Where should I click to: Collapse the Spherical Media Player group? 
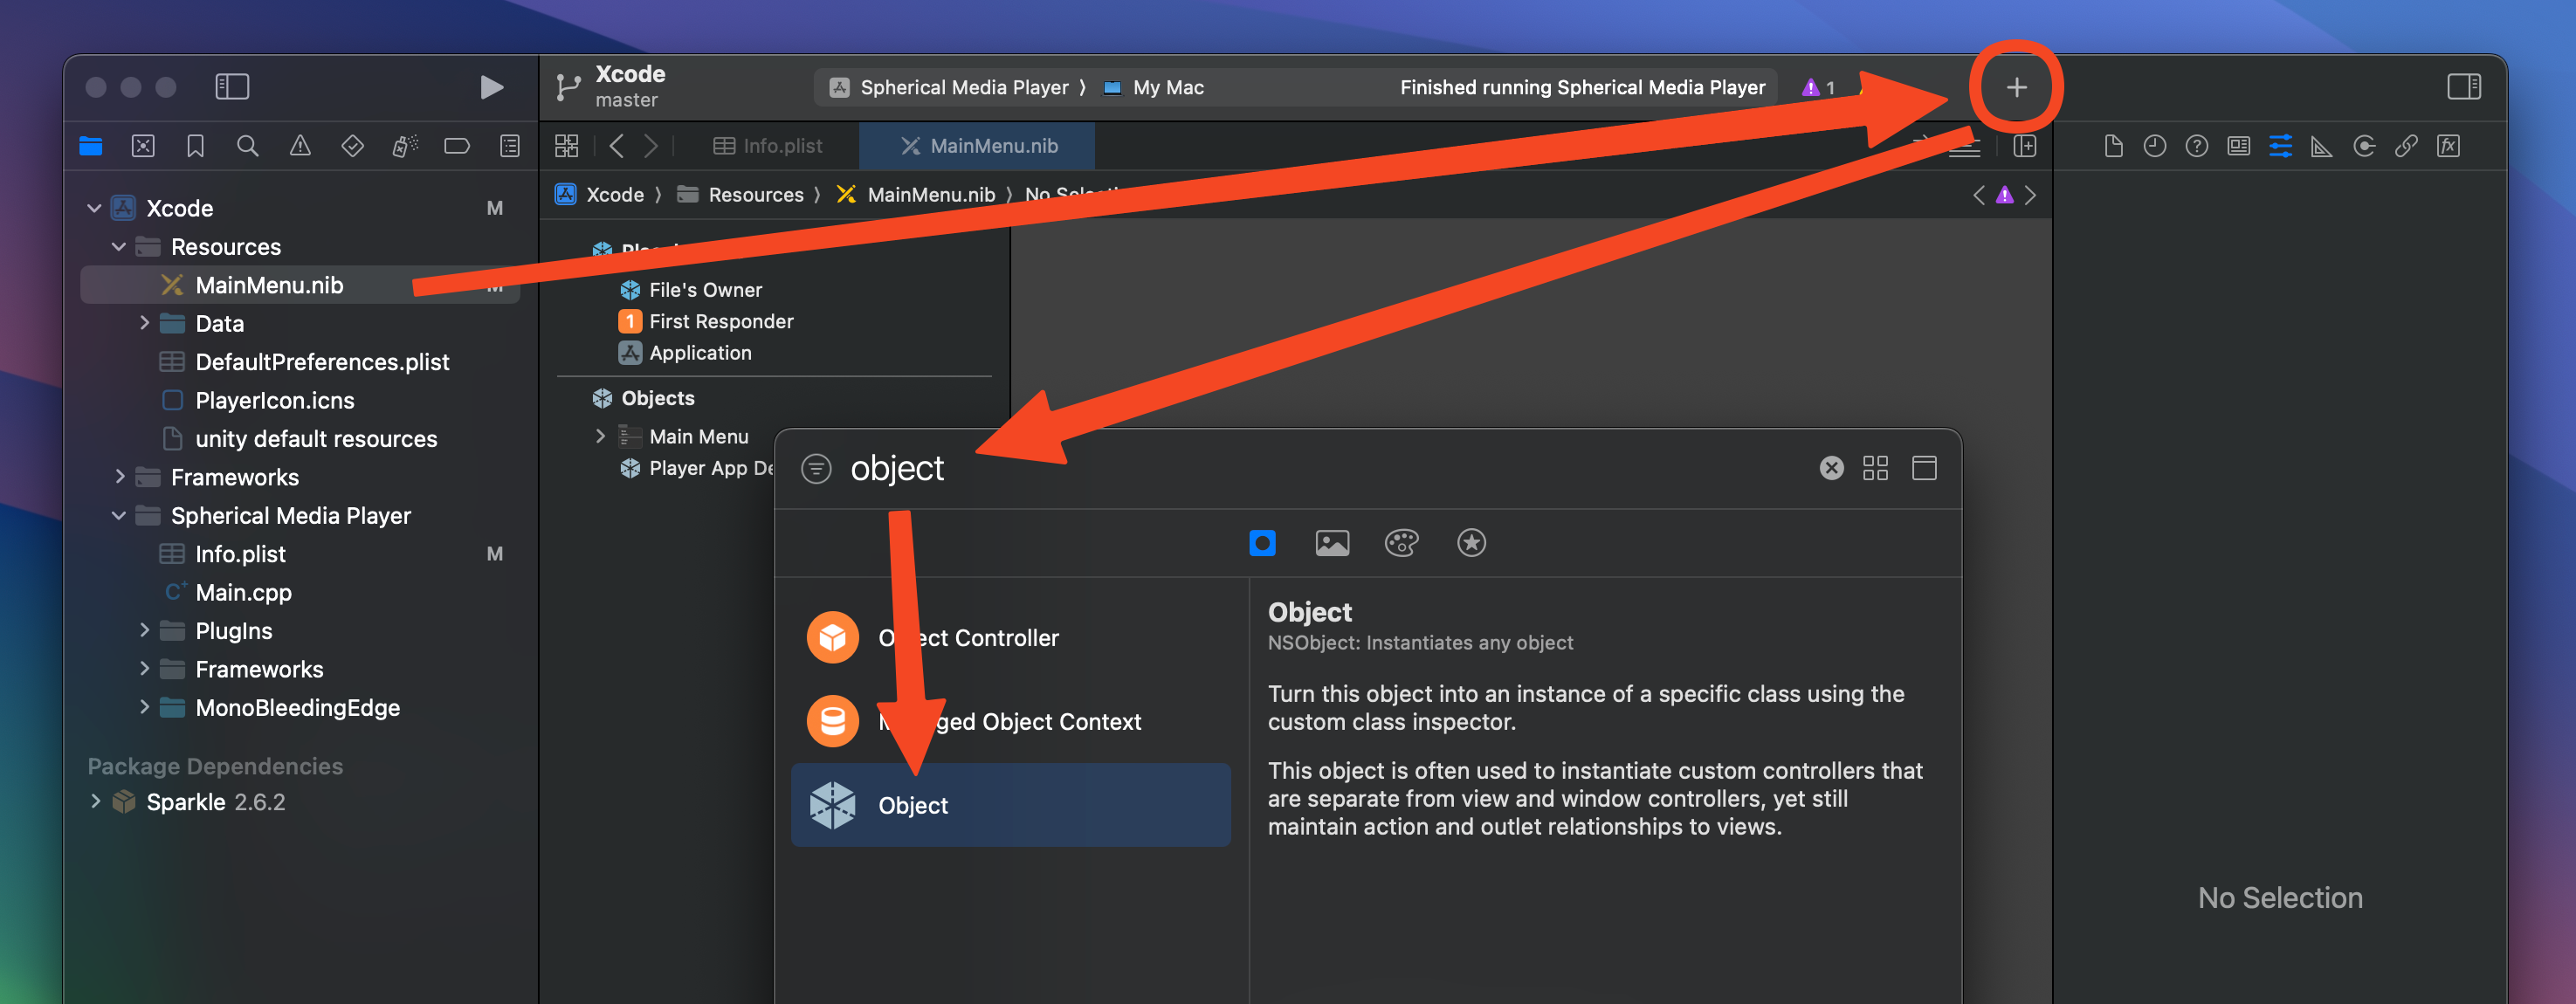coord(118,516)
